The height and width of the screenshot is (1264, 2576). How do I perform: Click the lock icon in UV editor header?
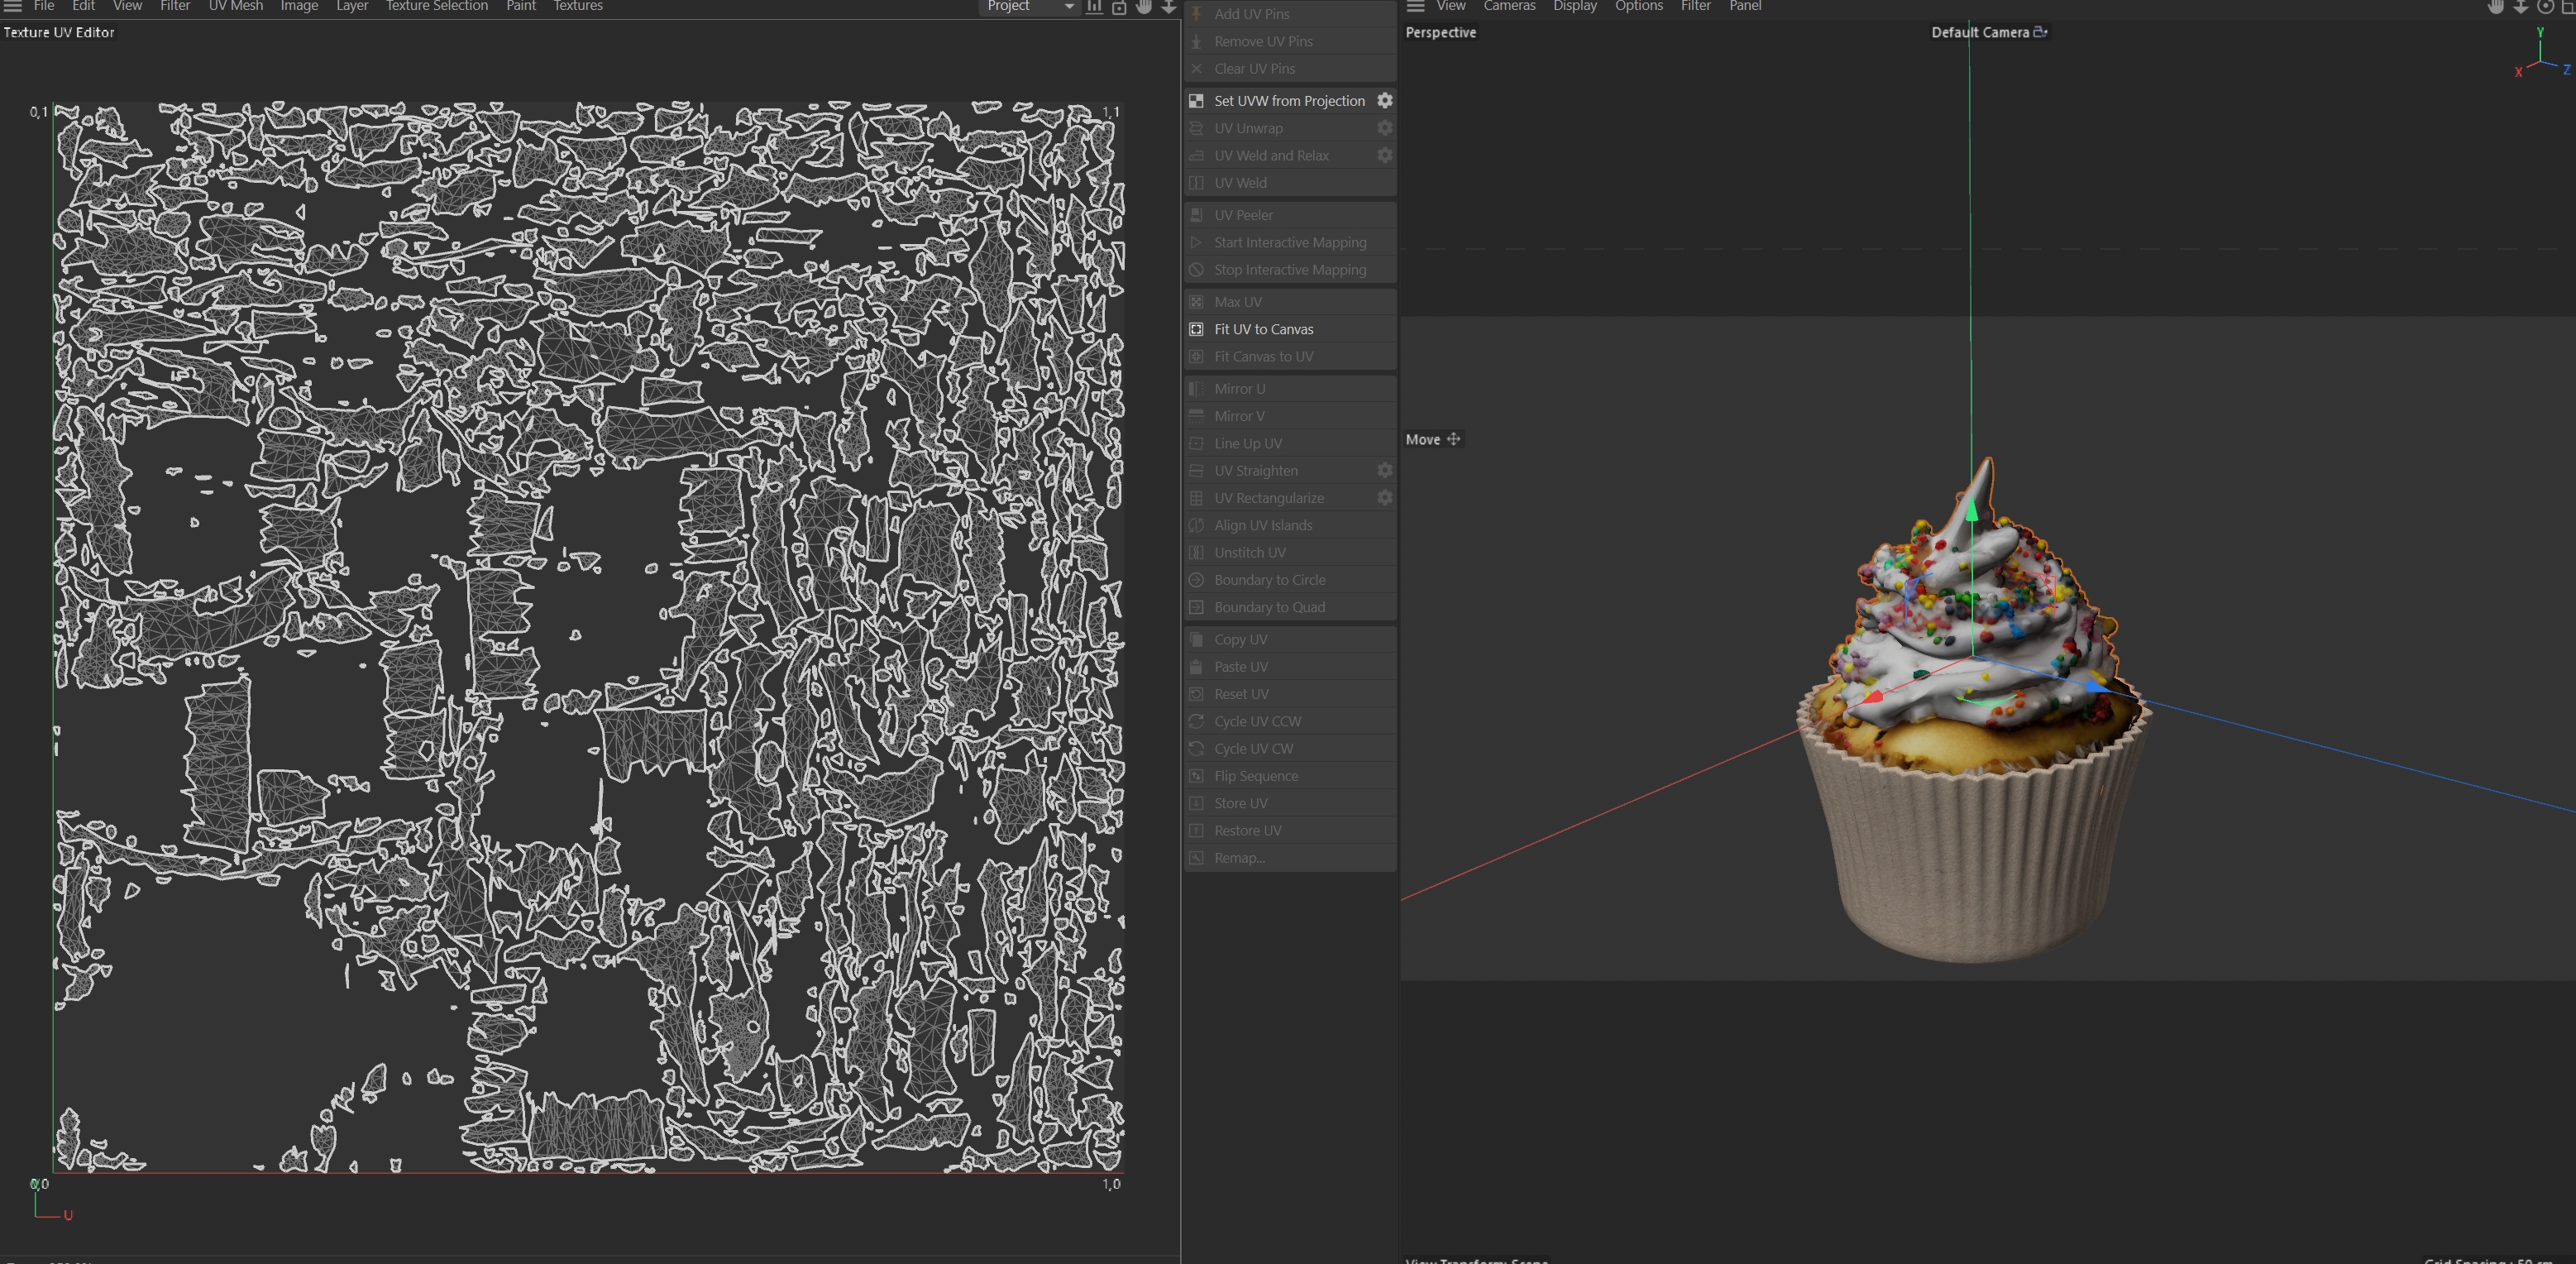point(1119,7)
